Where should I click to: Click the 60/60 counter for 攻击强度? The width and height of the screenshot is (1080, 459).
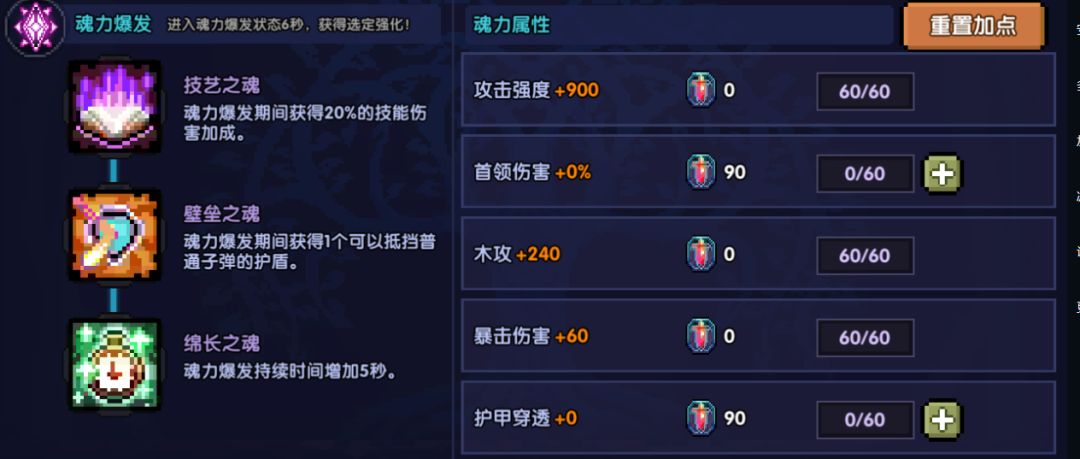pyautogui.click(x=864, y=91)
